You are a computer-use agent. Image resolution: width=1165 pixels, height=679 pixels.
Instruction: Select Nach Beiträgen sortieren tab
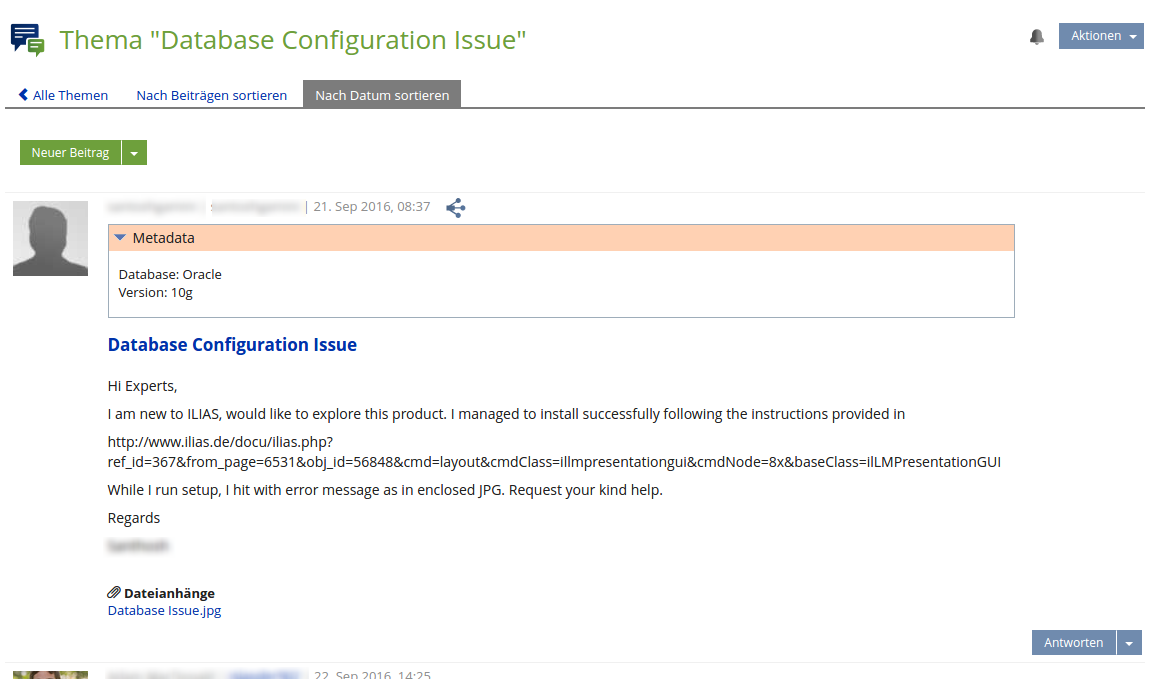(x=212, y=95)
